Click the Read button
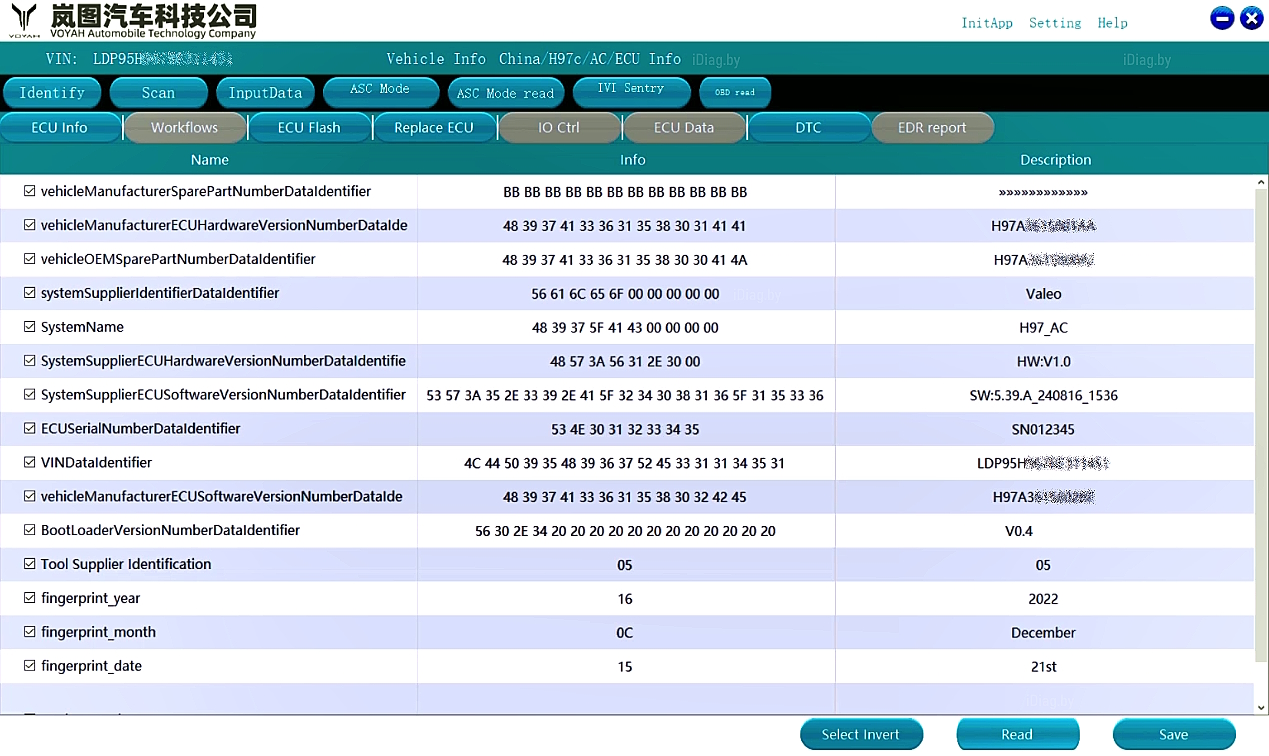Viewport: 1269px width, 756px height. coord(1017,734)
